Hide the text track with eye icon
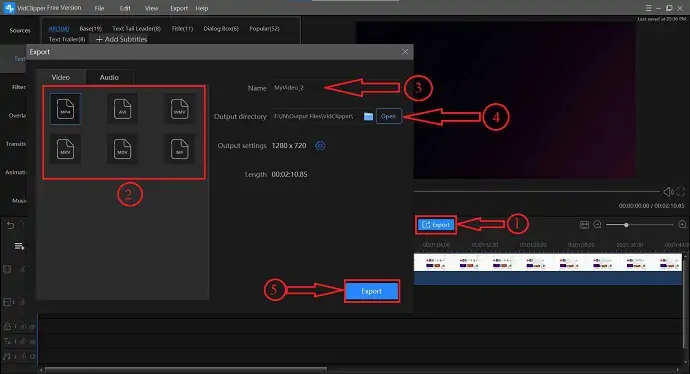Image resolution: width=690 pixels, height=374 pixels. pyautogui.click(x=33, y=342)
